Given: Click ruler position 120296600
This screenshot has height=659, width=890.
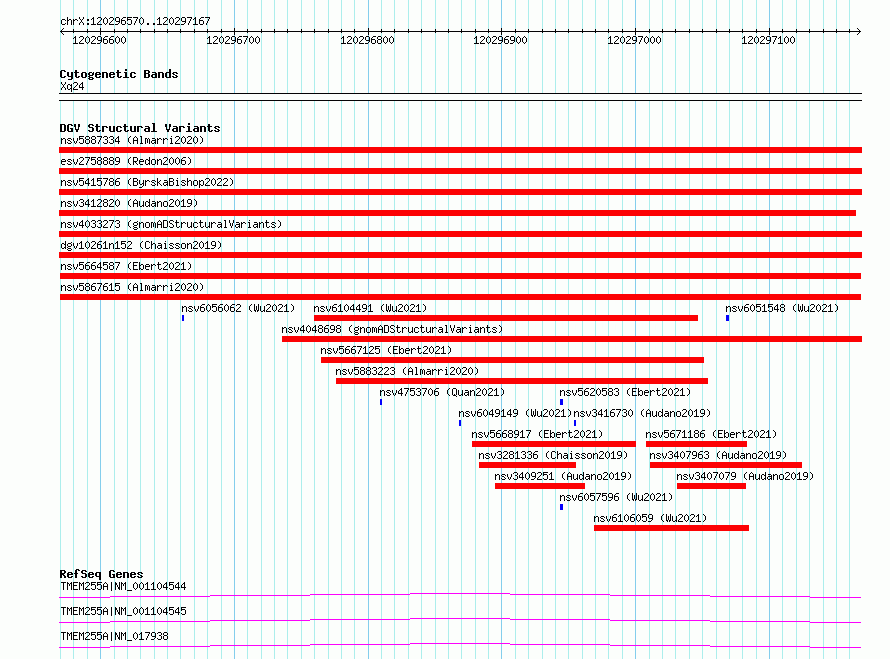Looking at the screenshot, I should pos(99,40).
